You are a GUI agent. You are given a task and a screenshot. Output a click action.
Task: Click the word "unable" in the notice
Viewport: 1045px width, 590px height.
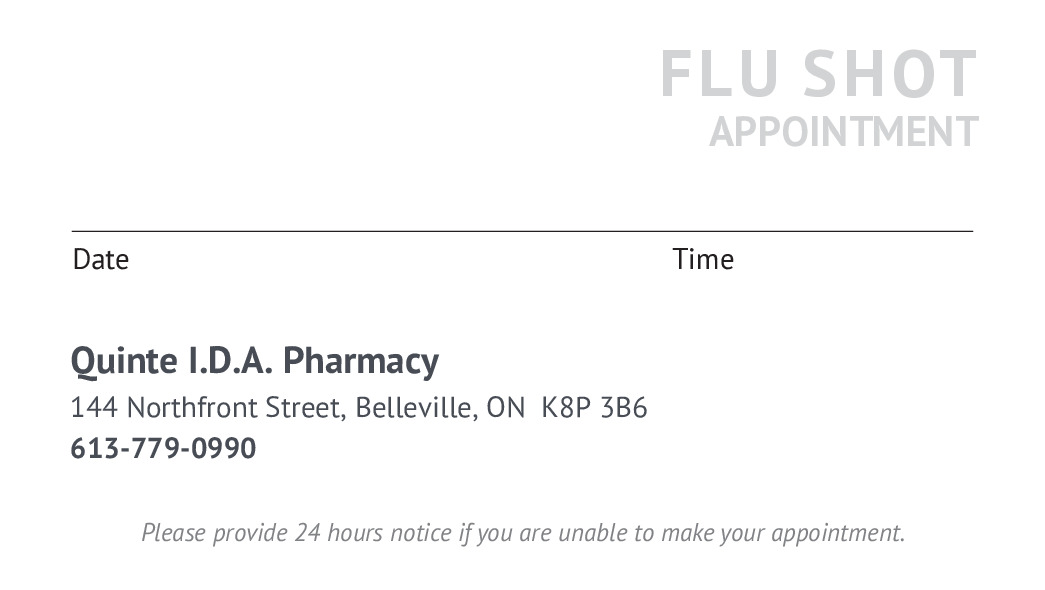click(x=591, y=533)
